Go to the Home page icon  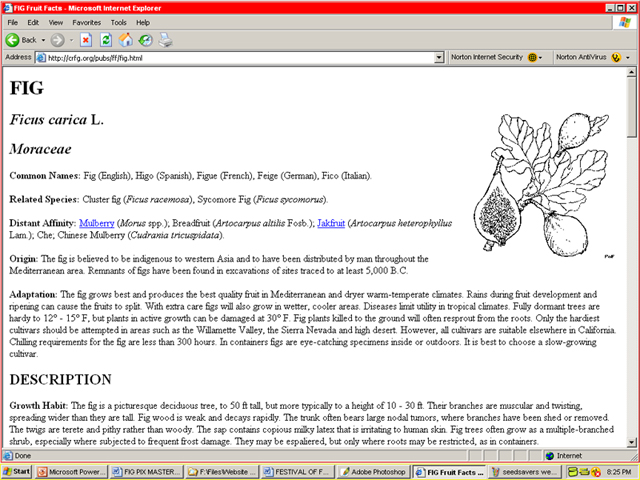126,40
